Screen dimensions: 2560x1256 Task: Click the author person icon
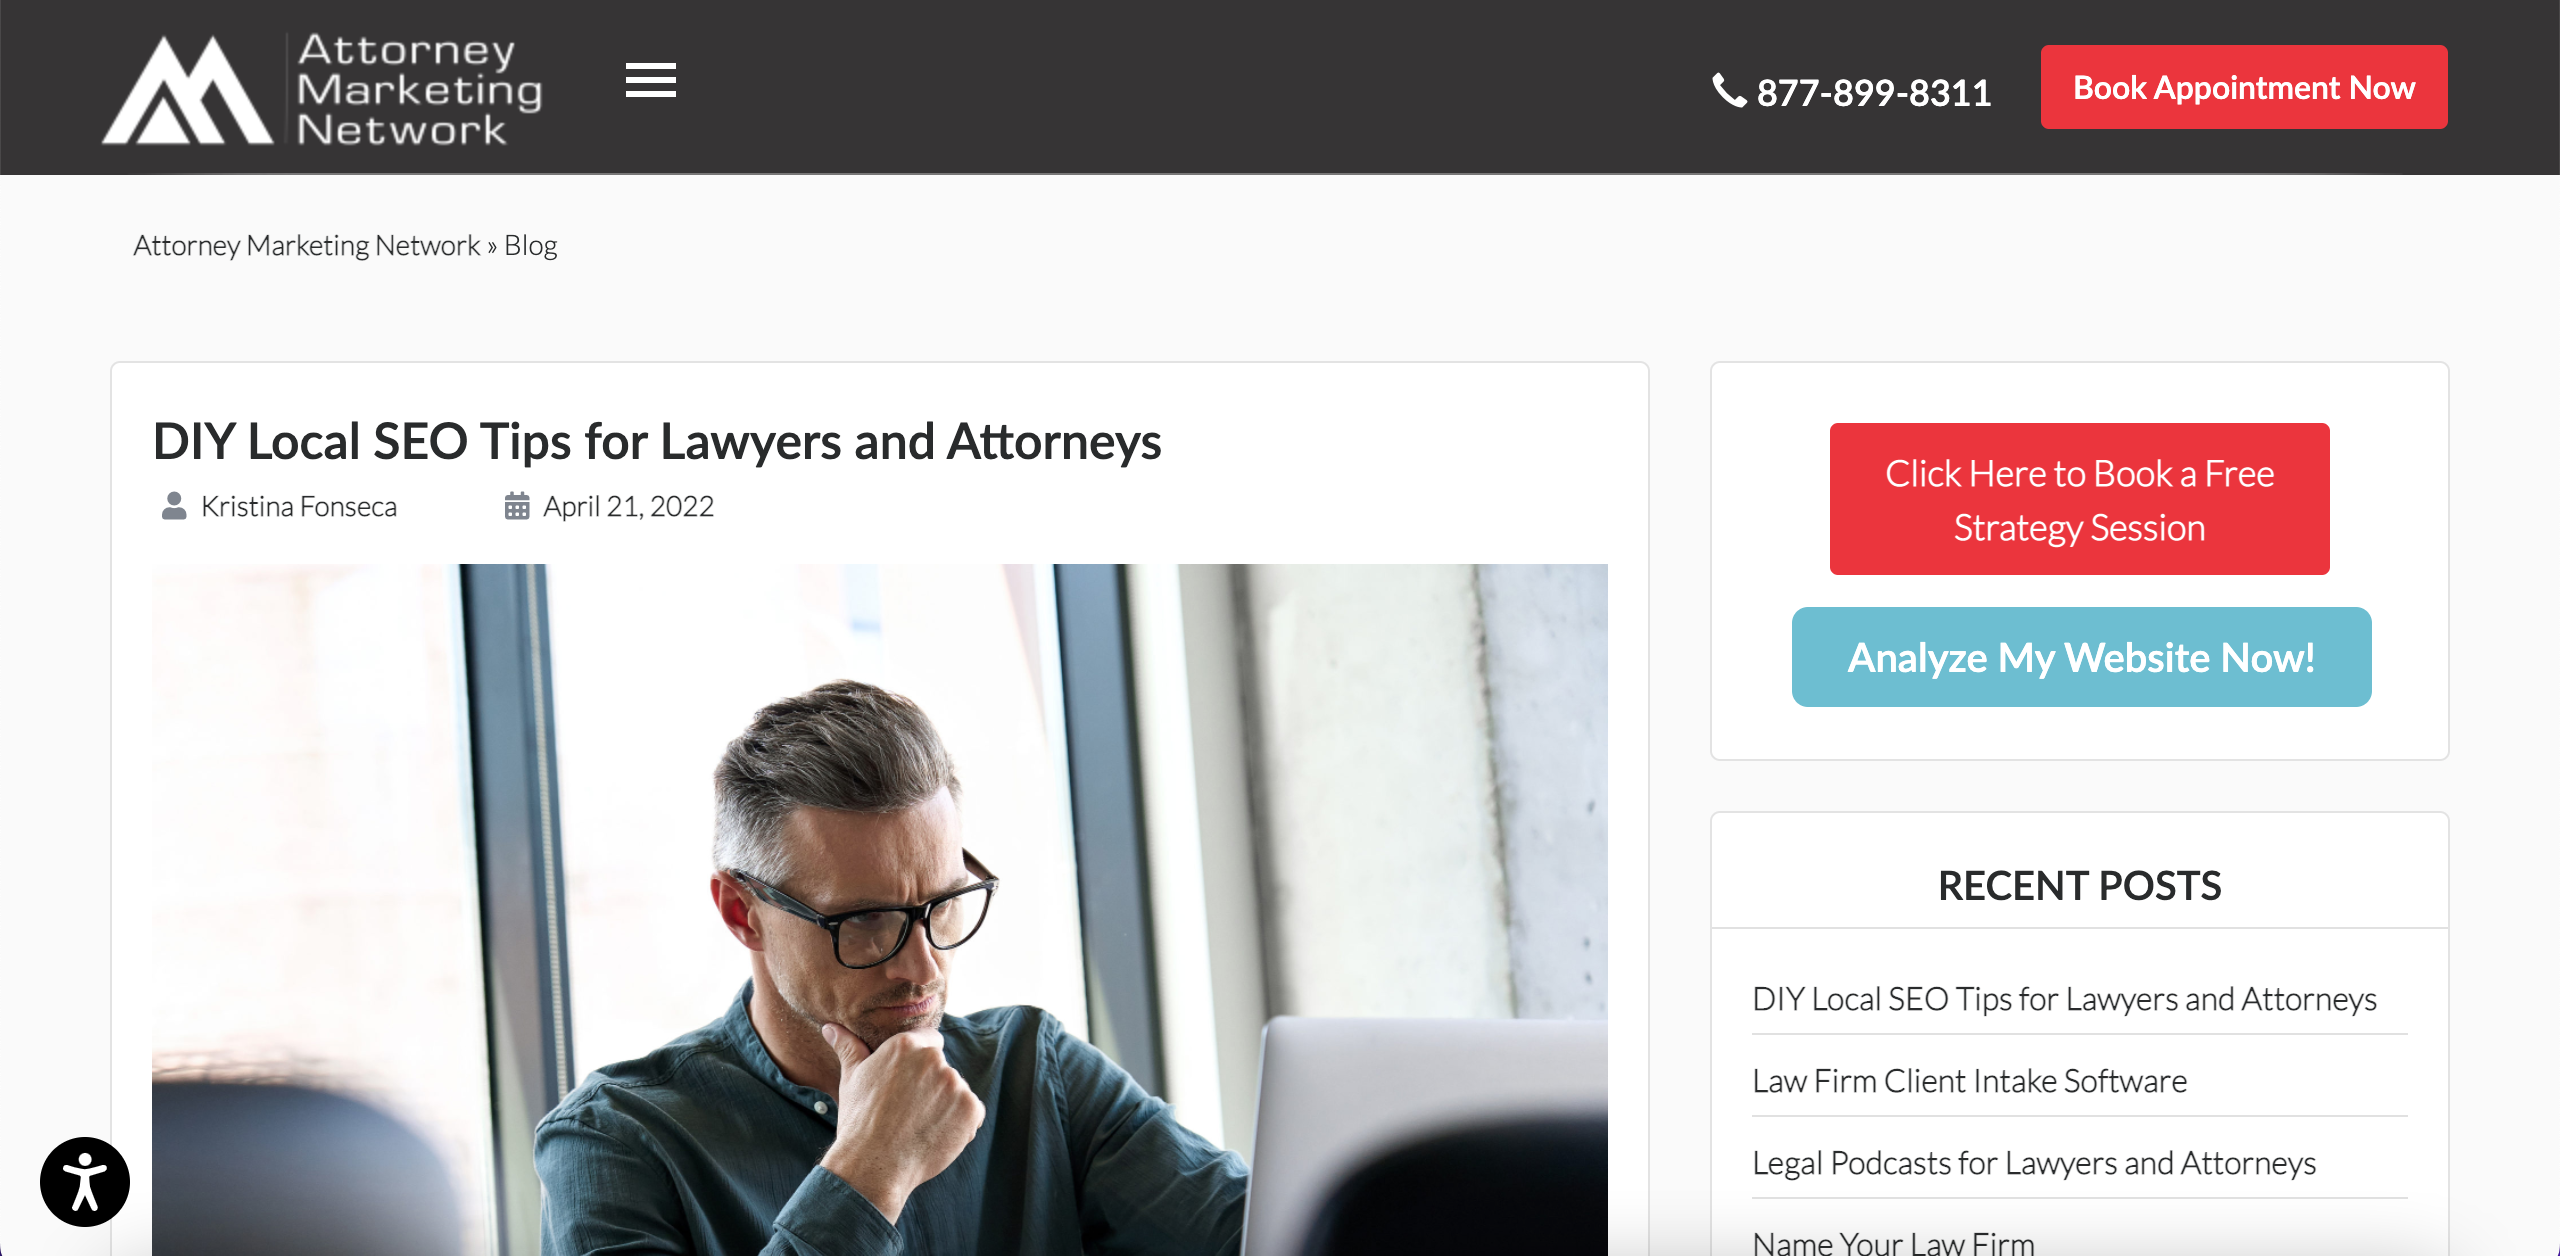174,506
